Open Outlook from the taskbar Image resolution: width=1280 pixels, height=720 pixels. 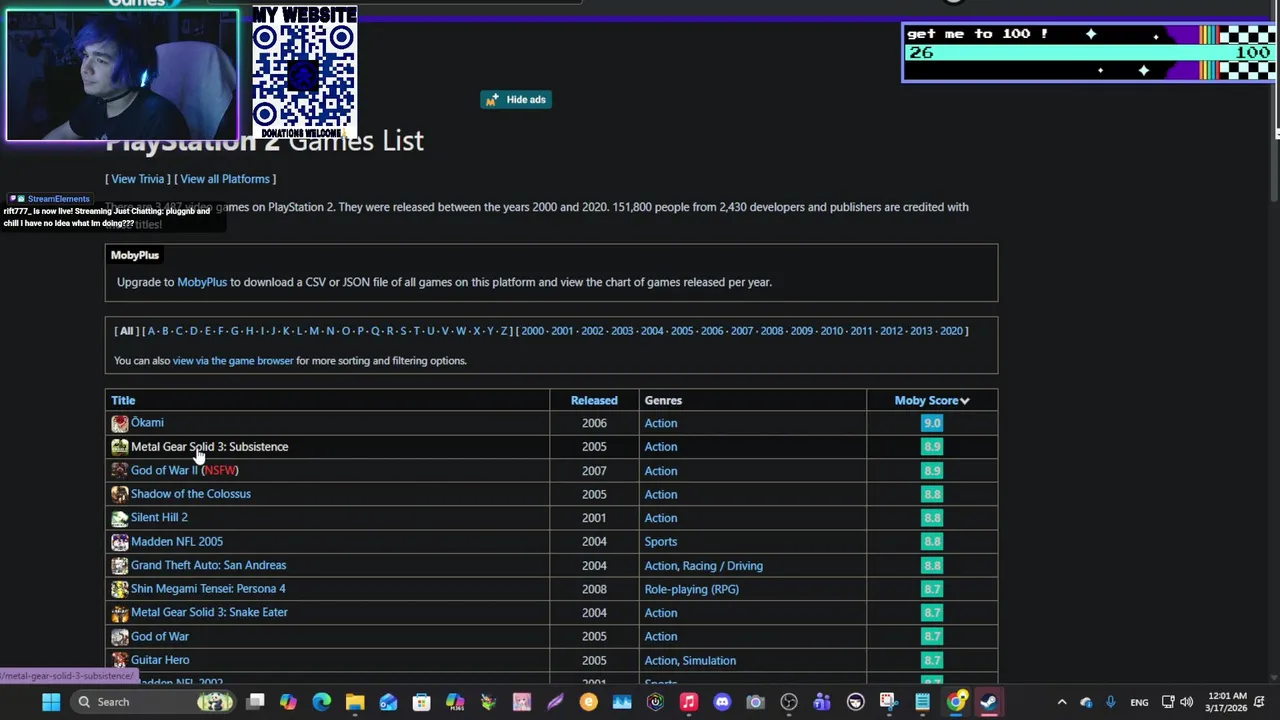388,702
